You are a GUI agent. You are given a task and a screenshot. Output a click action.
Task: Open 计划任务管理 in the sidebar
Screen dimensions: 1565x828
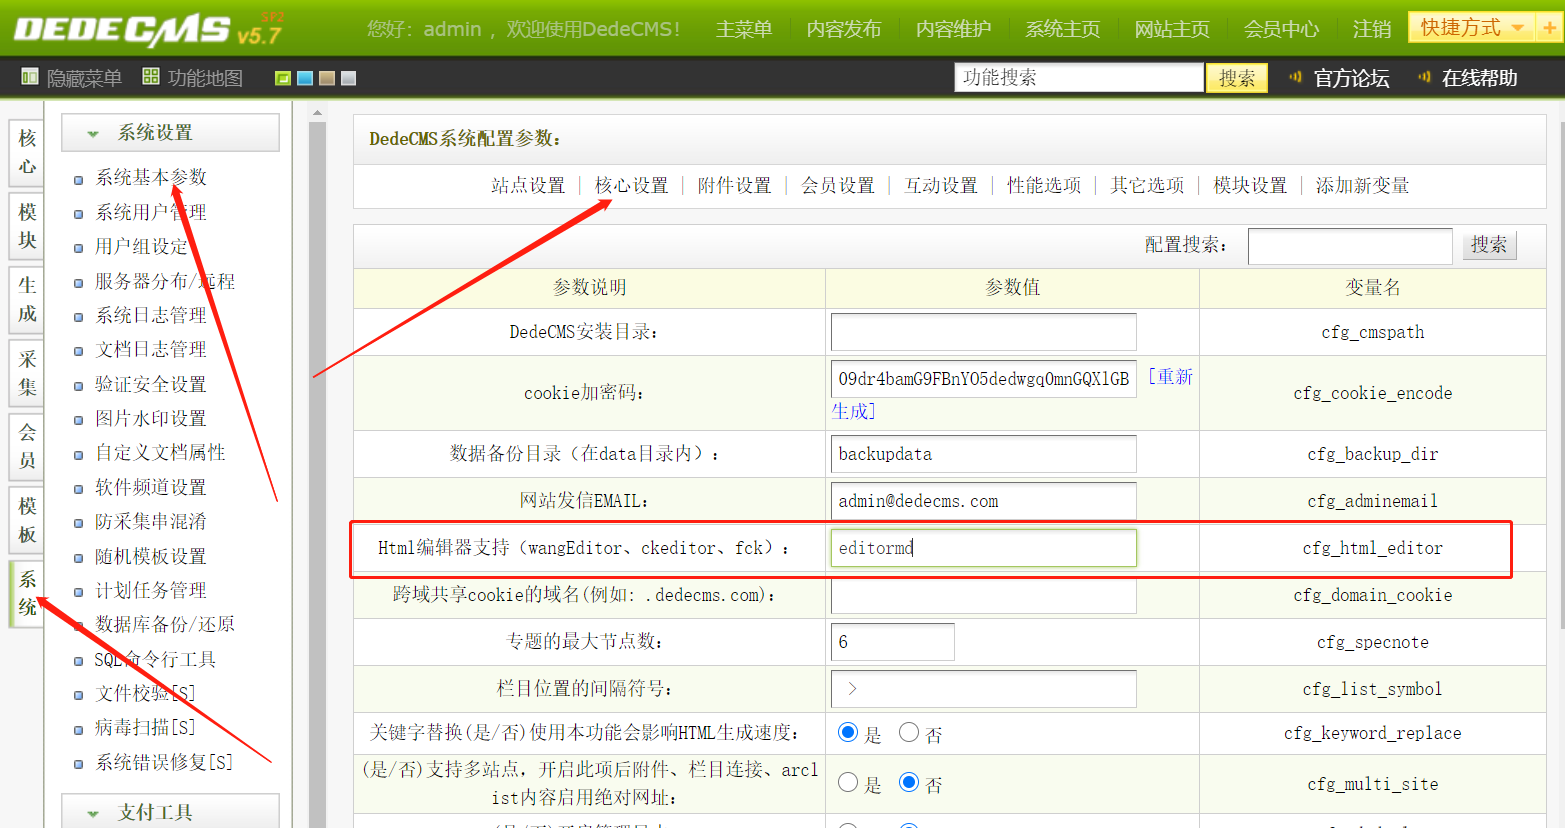coord(151,590)
